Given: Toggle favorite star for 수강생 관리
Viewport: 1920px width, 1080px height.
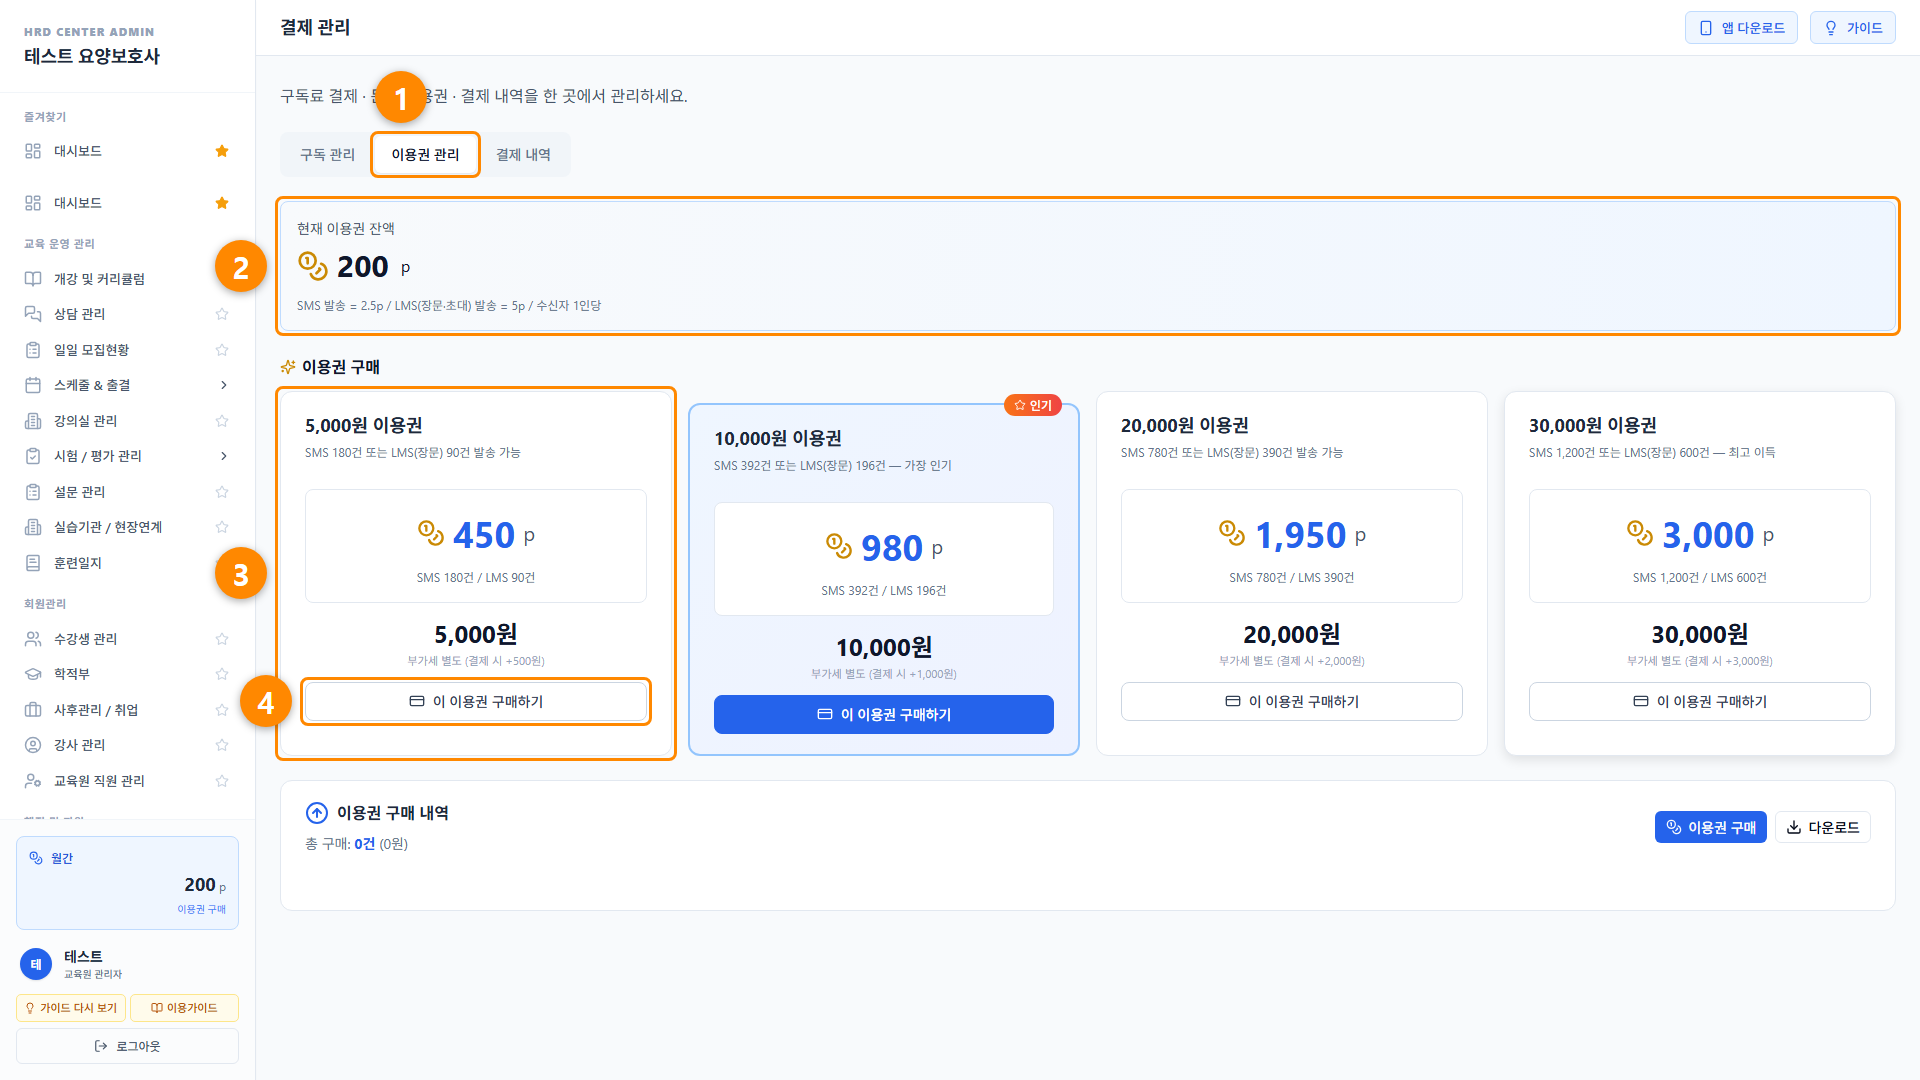Looking at the screenshot, I should [x=222, y=639].
